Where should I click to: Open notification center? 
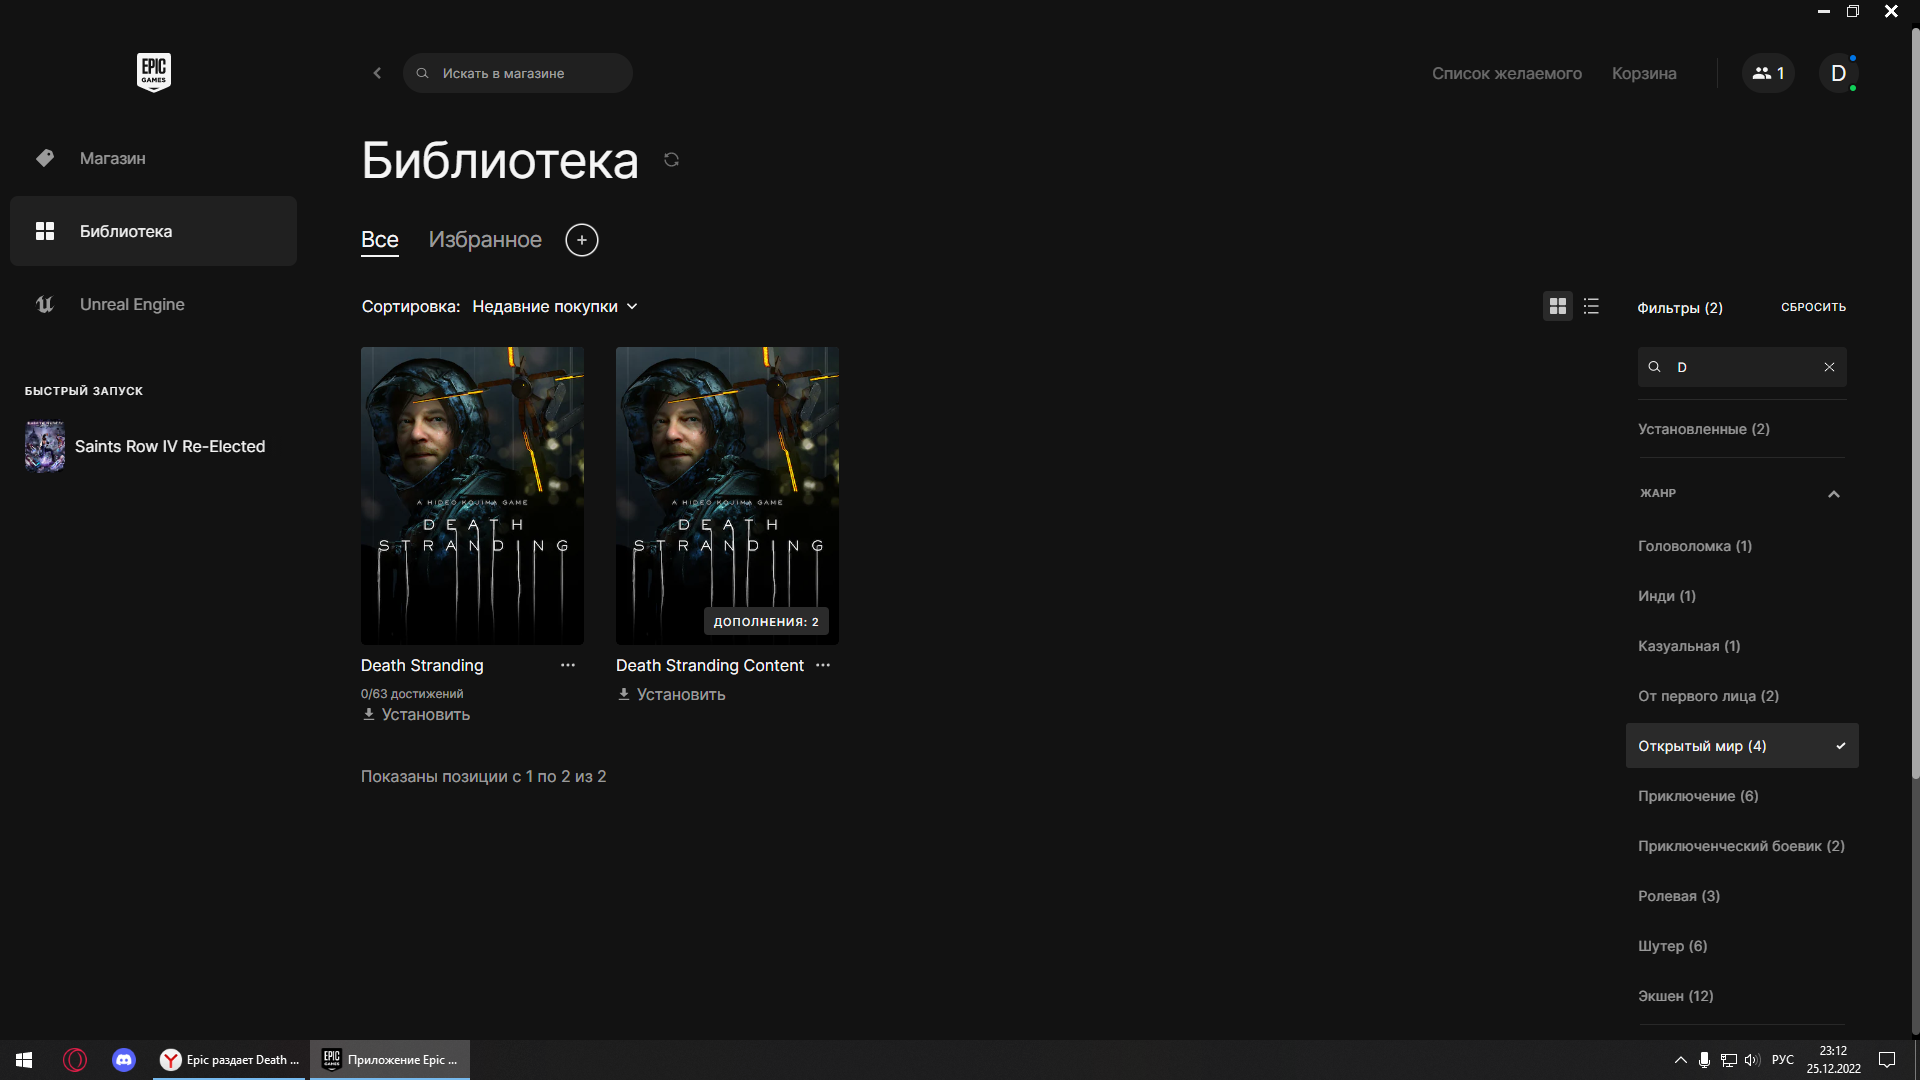tap(1887, 1060)
